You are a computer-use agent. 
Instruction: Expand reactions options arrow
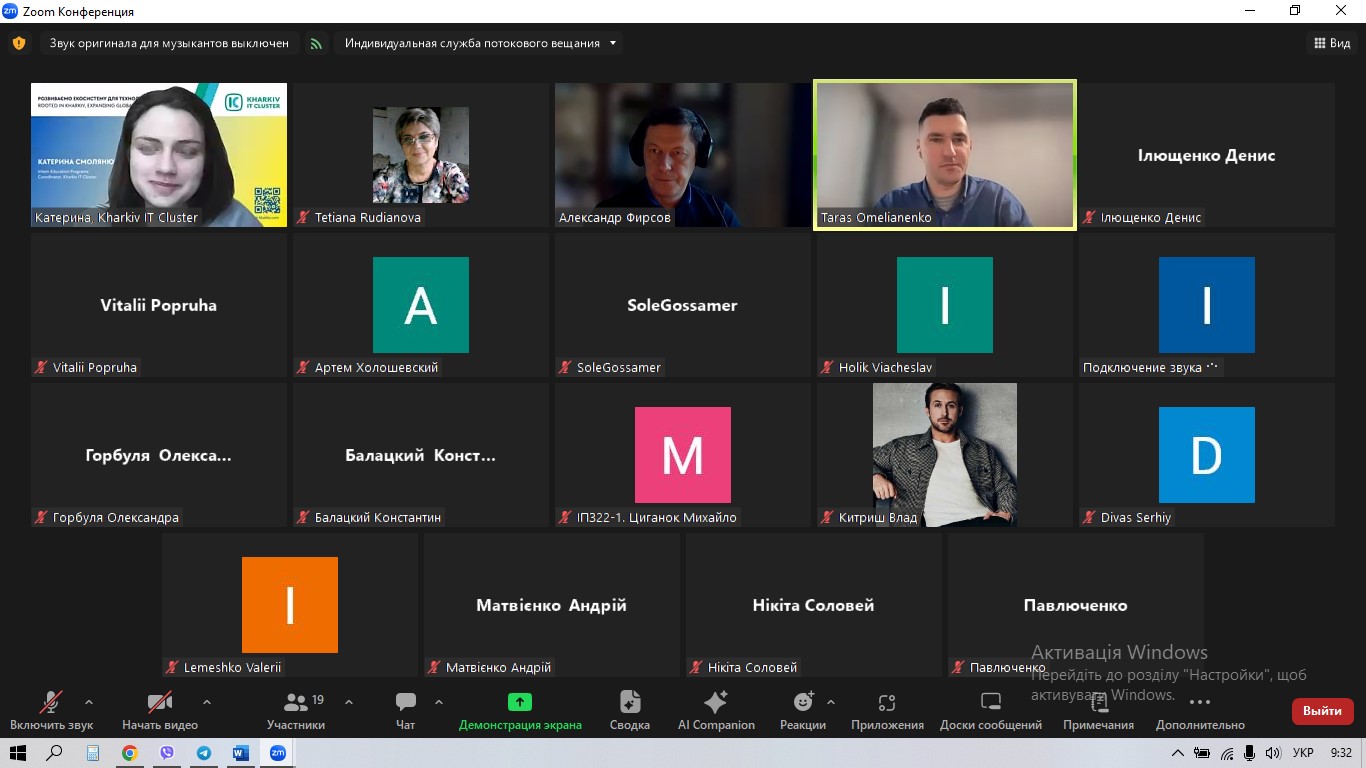click(x=831, y=702)
